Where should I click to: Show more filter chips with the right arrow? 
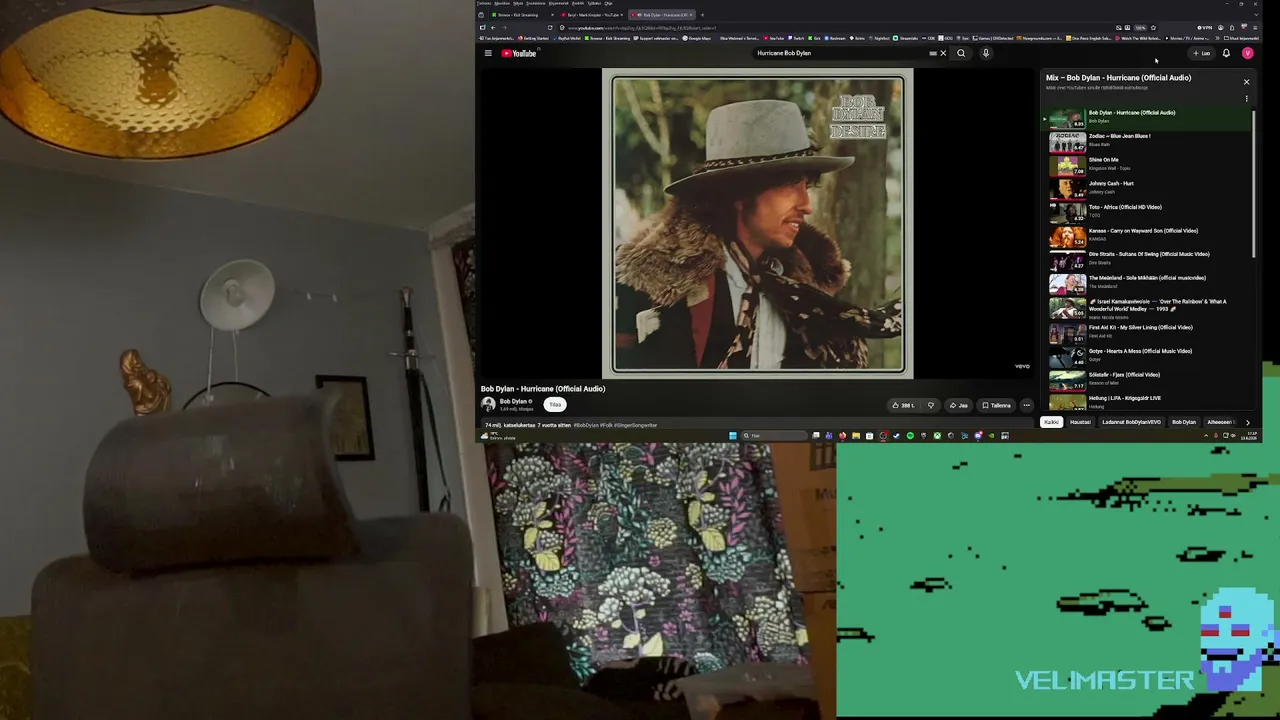(1247, 422)
